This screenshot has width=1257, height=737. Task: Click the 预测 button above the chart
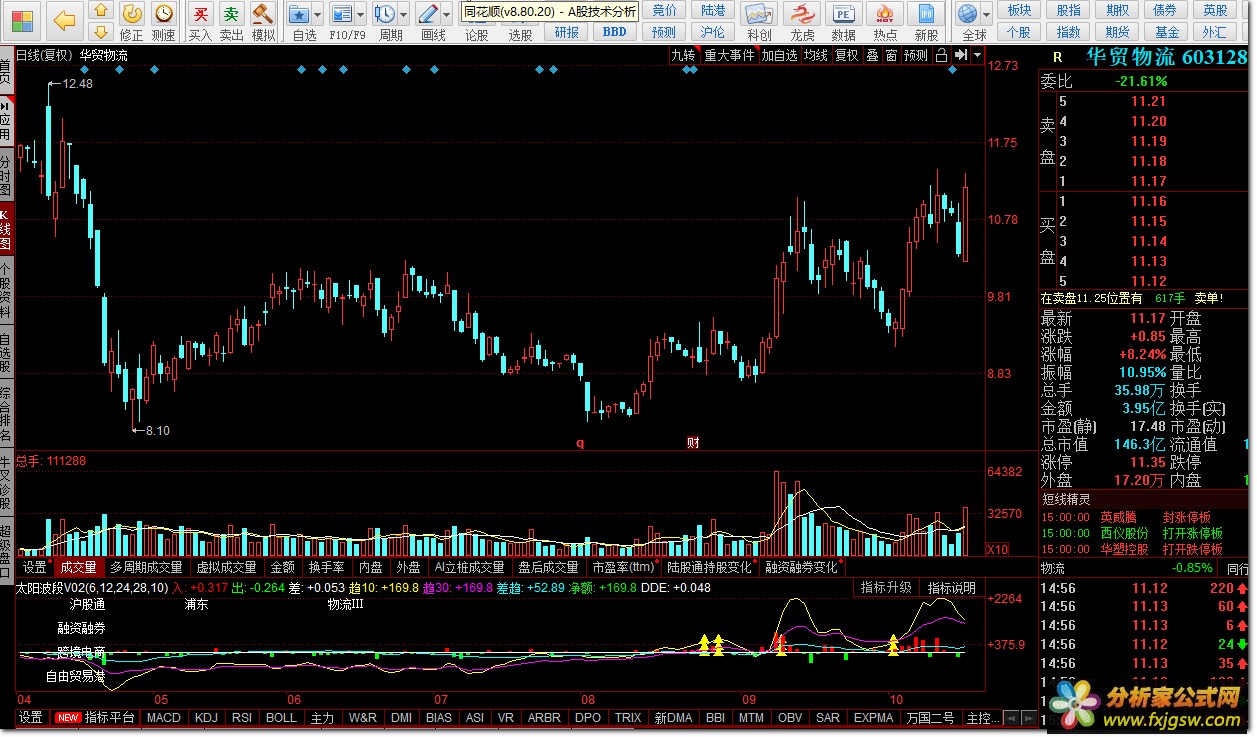[x=916, y=56]
